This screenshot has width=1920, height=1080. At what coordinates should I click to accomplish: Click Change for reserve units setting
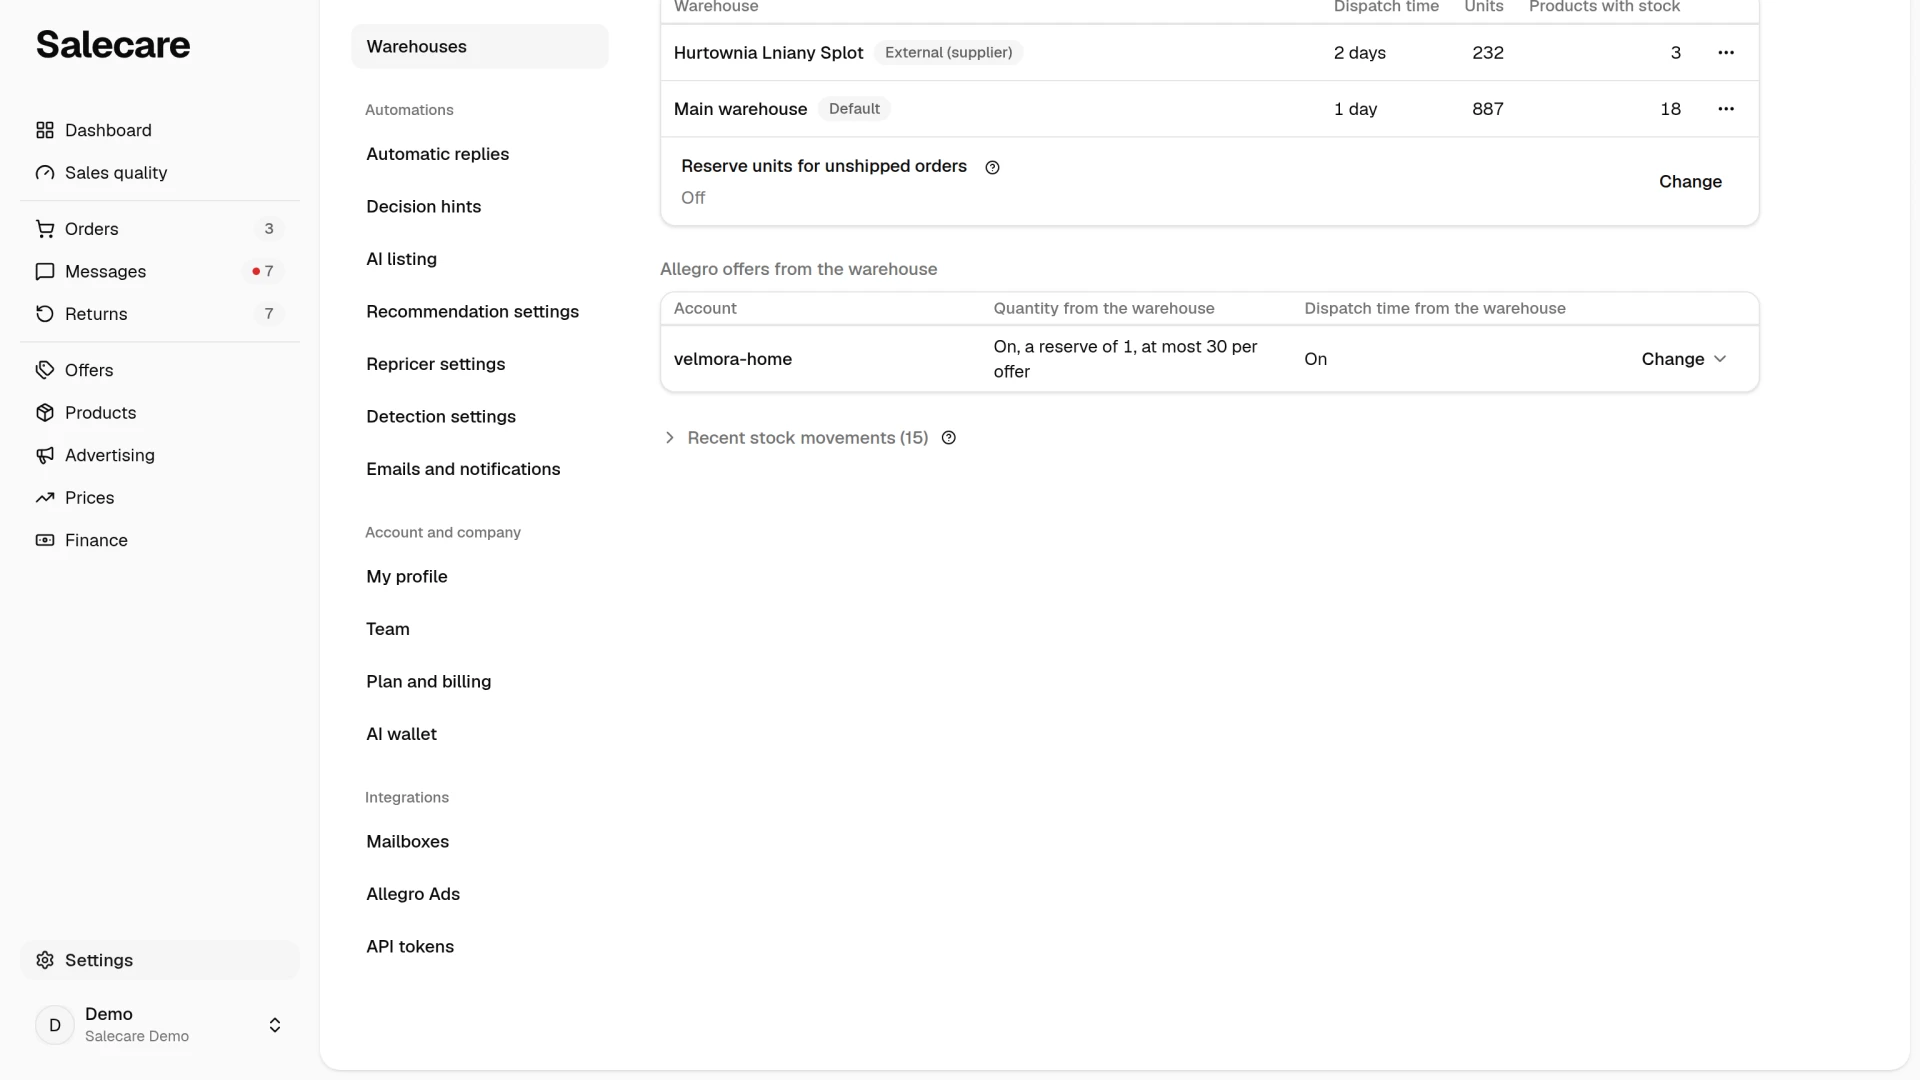[1690, 182]
